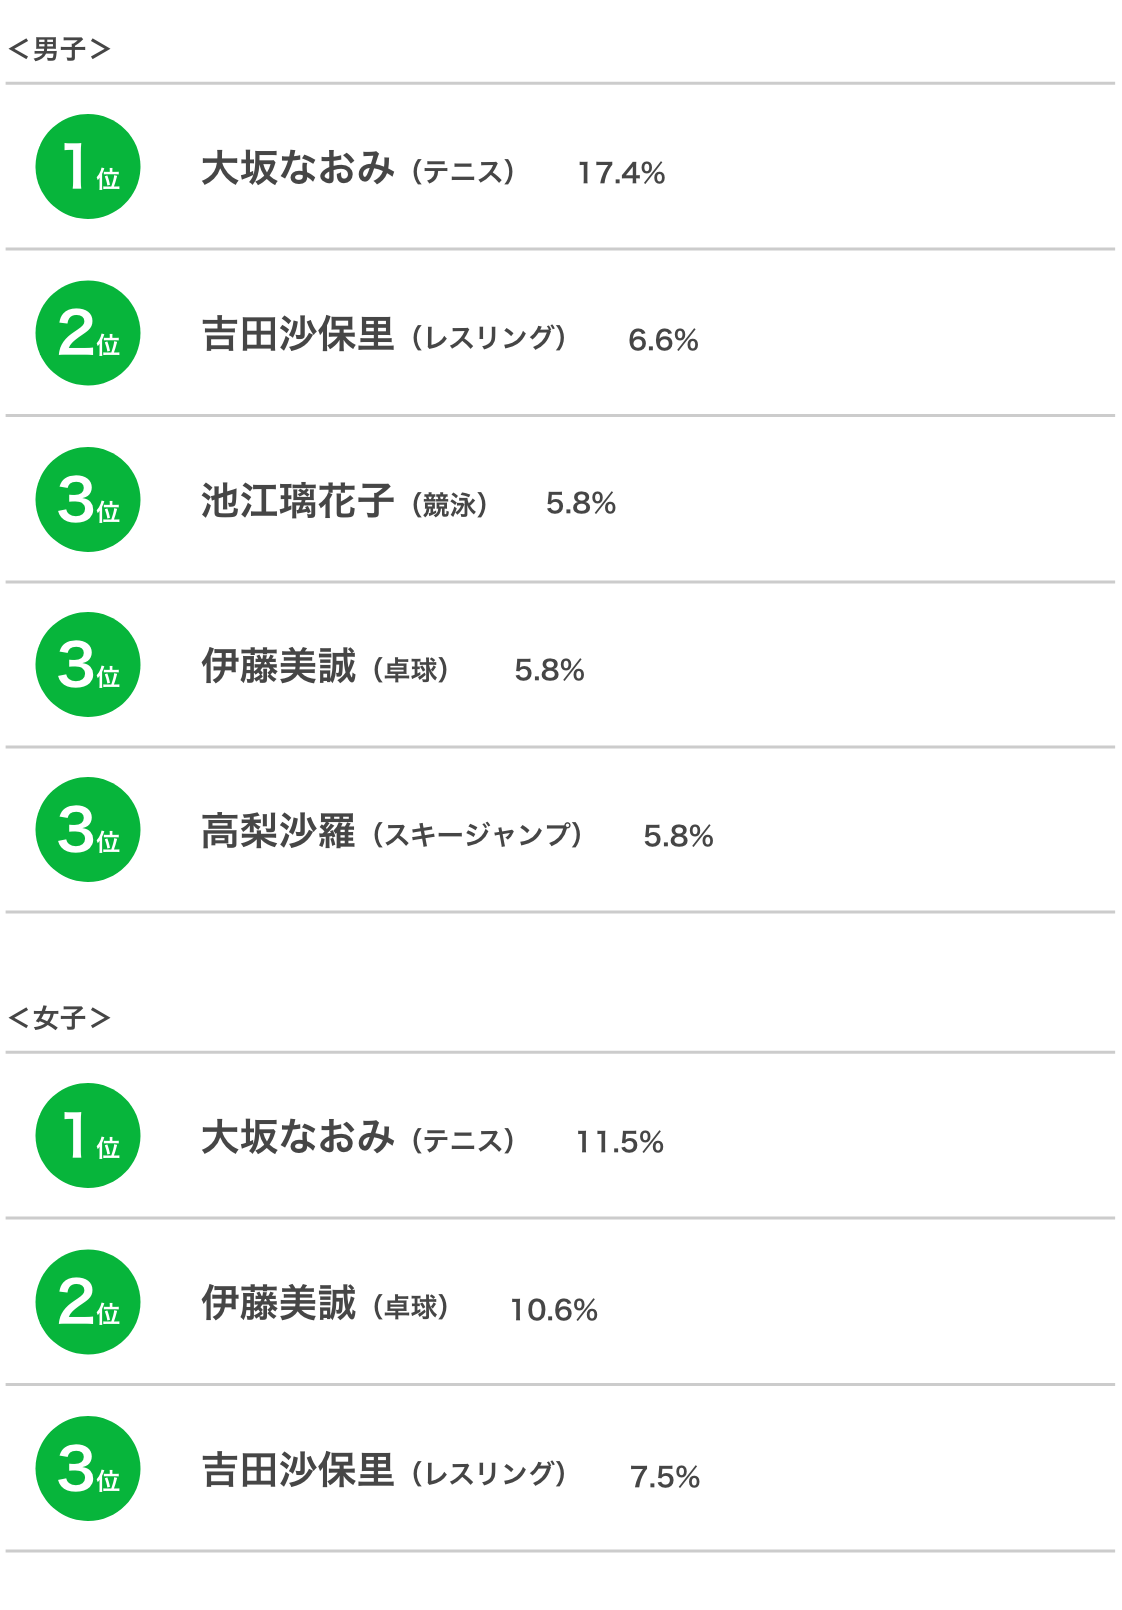
Task: Click the (スキージャンプ) sport label
Action: 477,834
